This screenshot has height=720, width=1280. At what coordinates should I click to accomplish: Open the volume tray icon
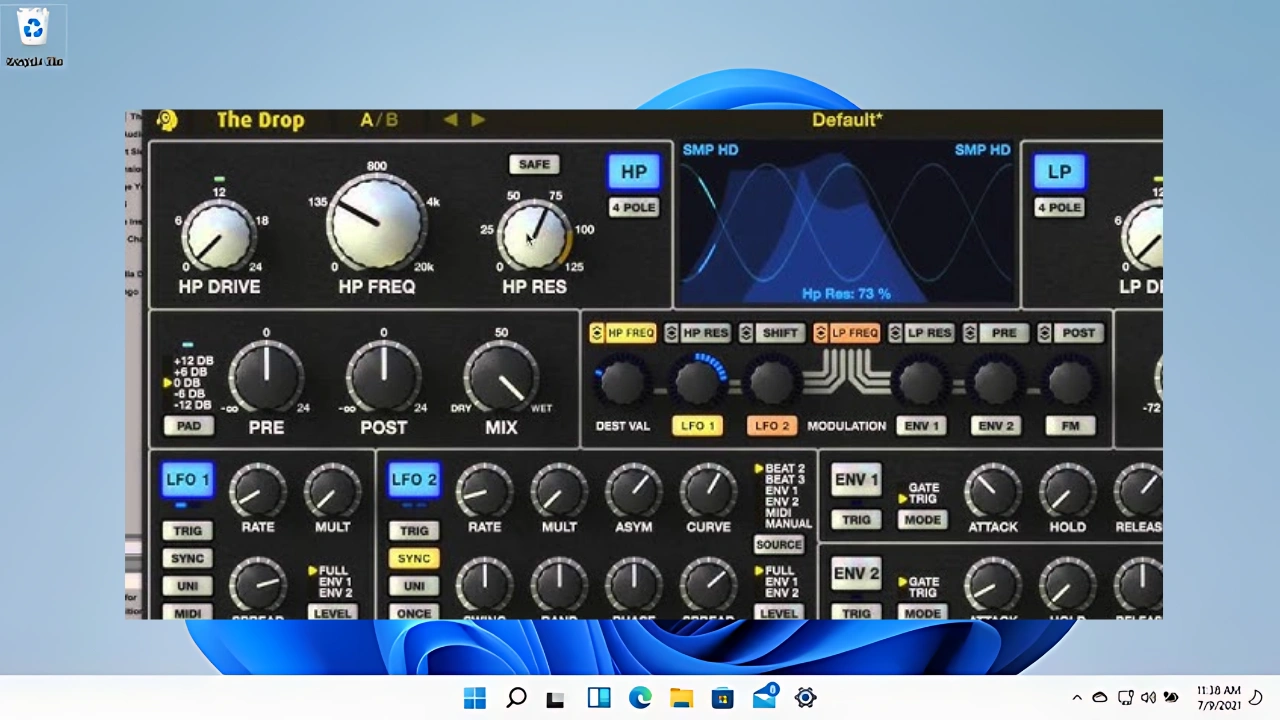(x=1148, y=698)
